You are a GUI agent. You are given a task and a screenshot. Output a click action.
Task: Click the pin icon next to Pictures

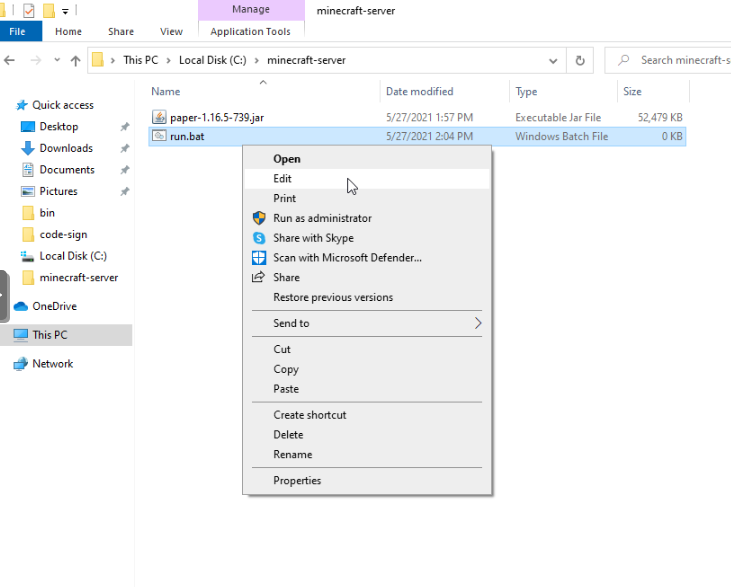point(124,191)
